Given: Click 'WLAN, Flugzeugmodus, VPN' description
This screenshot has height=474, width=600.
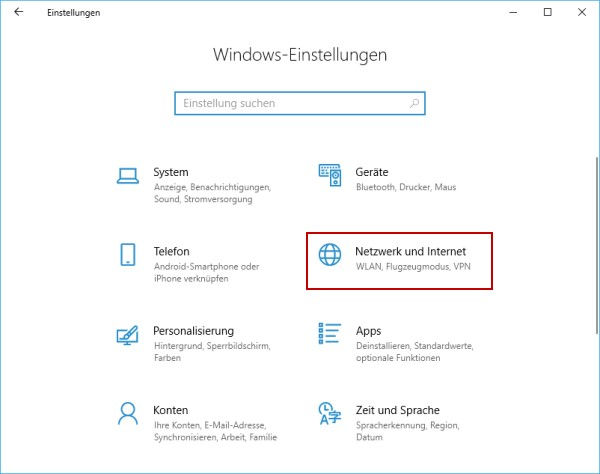Looking at the screenshot, I should [413, 267].
